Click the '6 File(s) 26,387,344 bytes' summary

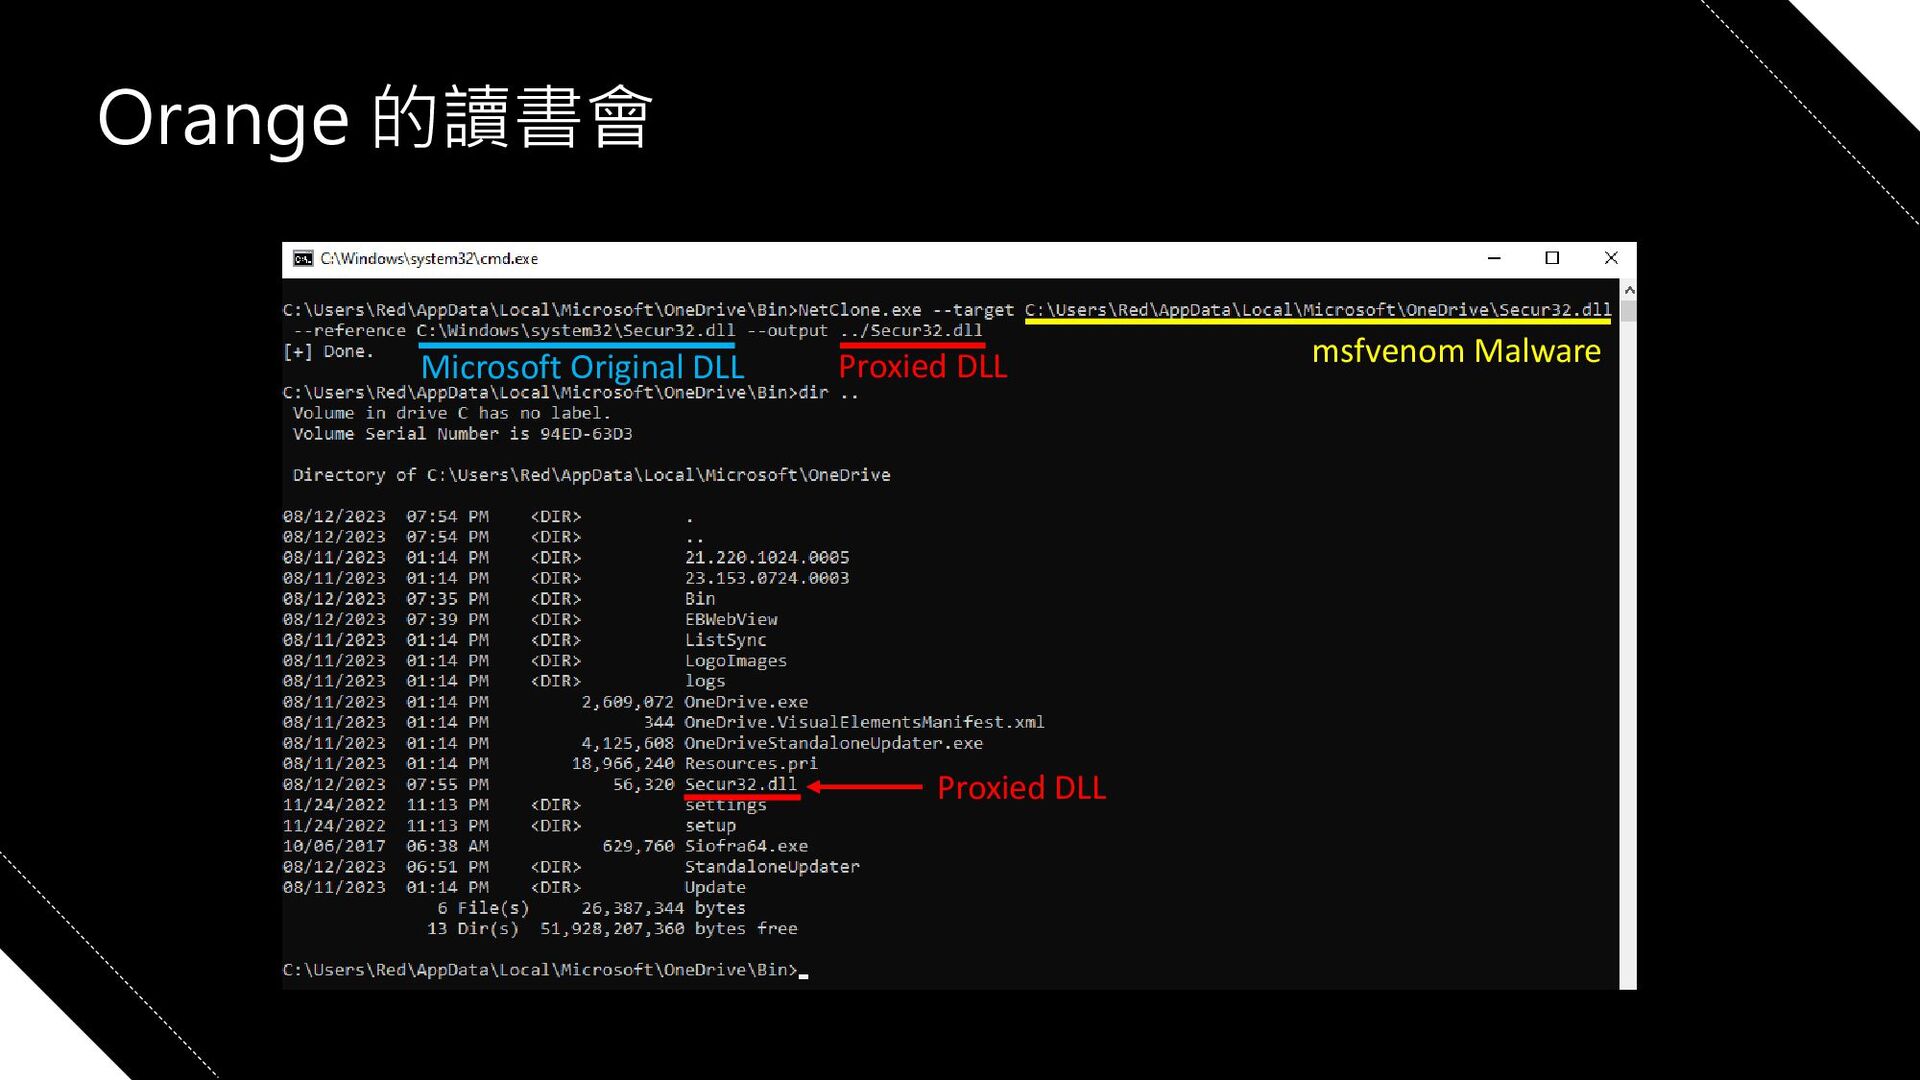(591, 908)
